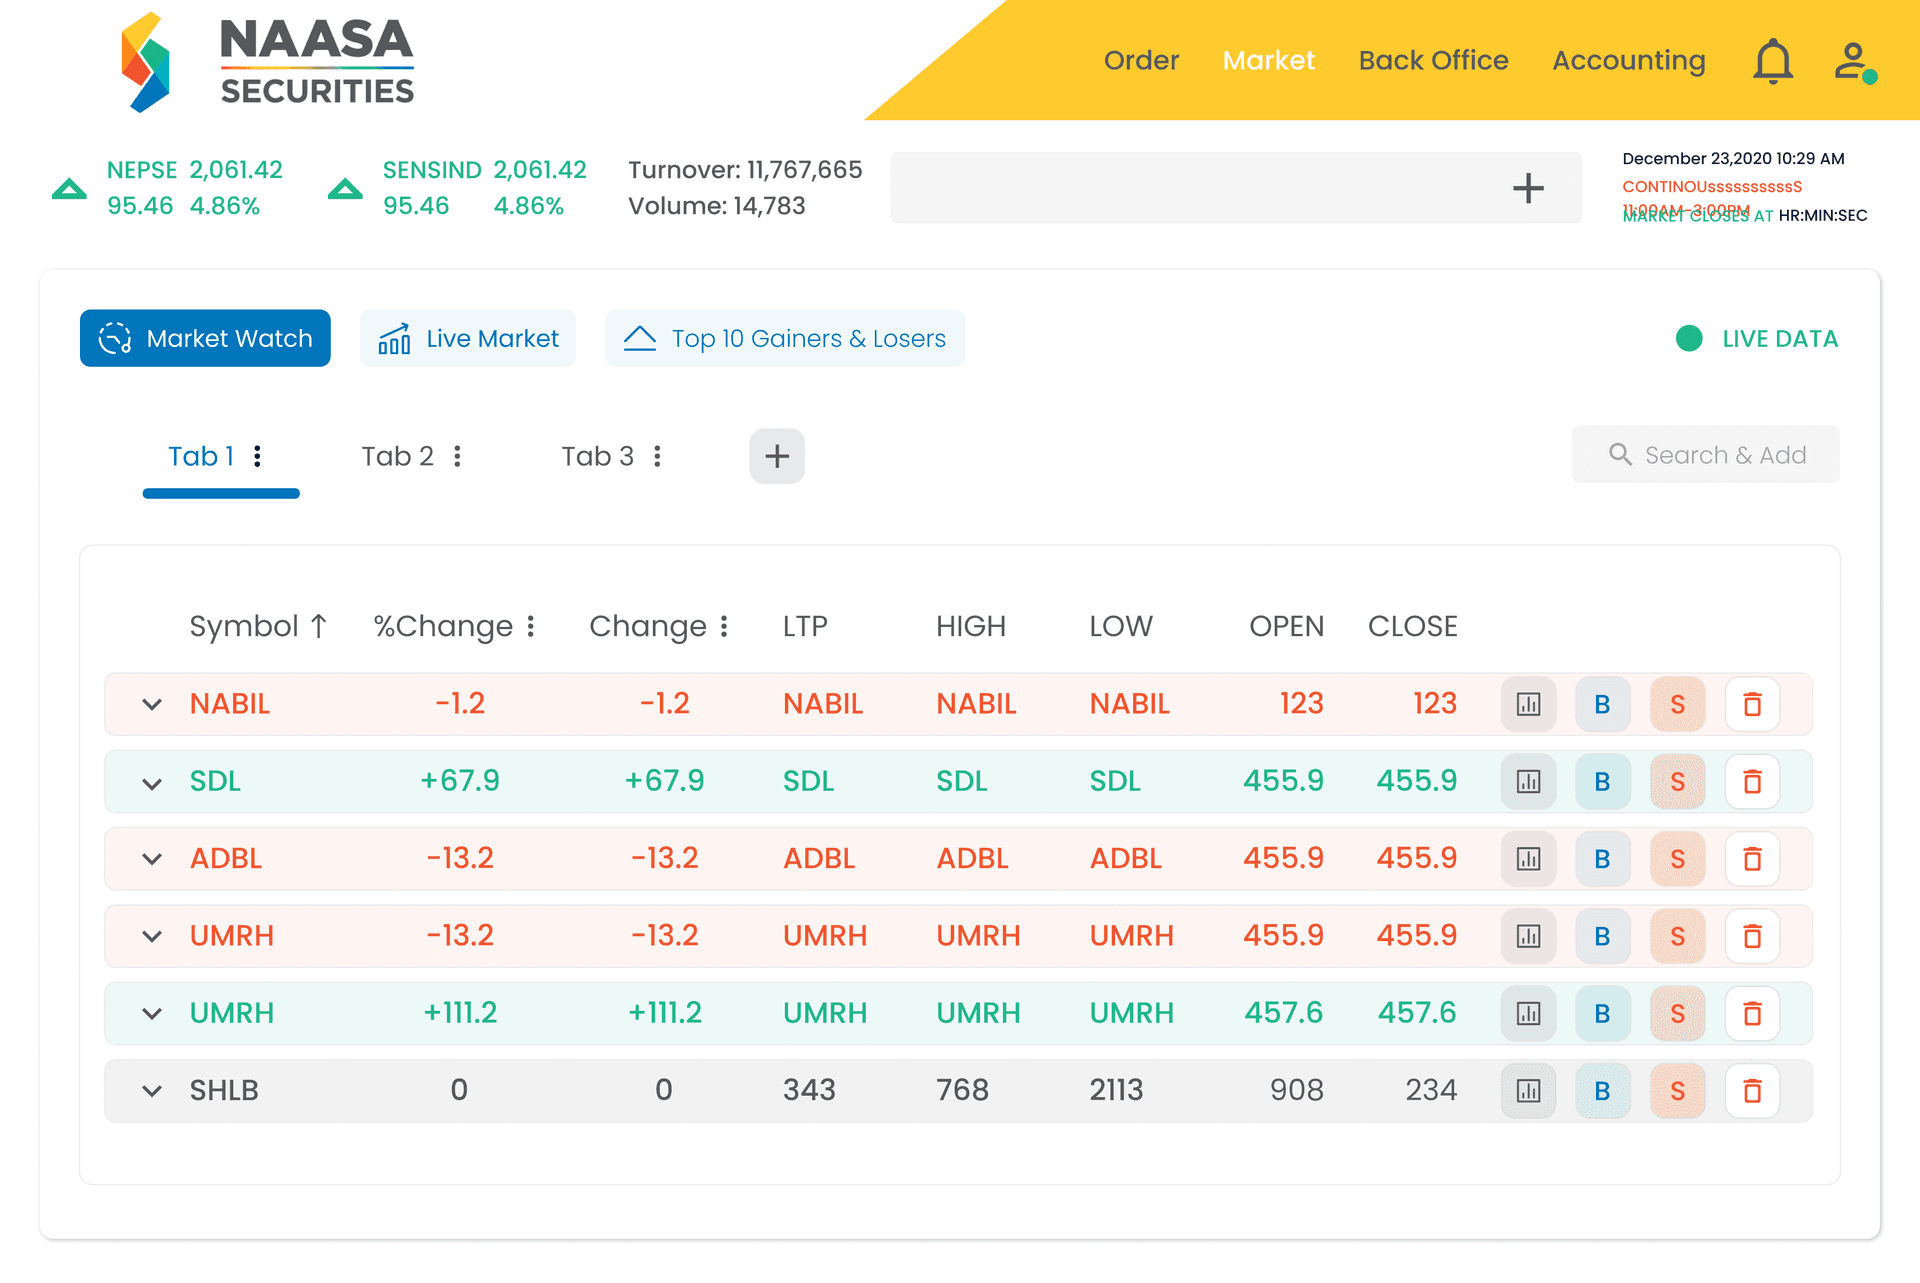Image resolution: width=1920 pixels, height=1283 pixels.
Task: Click Sell (S) button for SDL
Action: tap(1677, 781)
